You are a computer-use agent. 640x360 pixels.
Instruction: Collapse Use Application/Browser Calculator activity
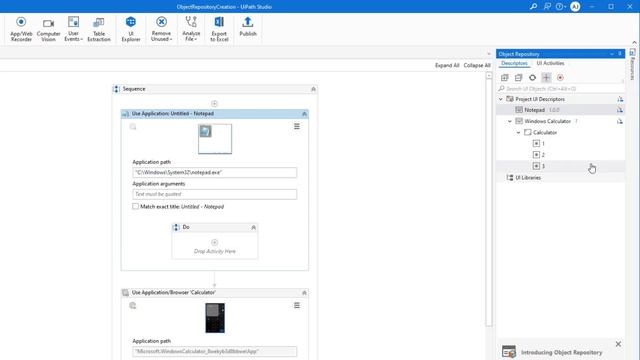coord(304,293)
